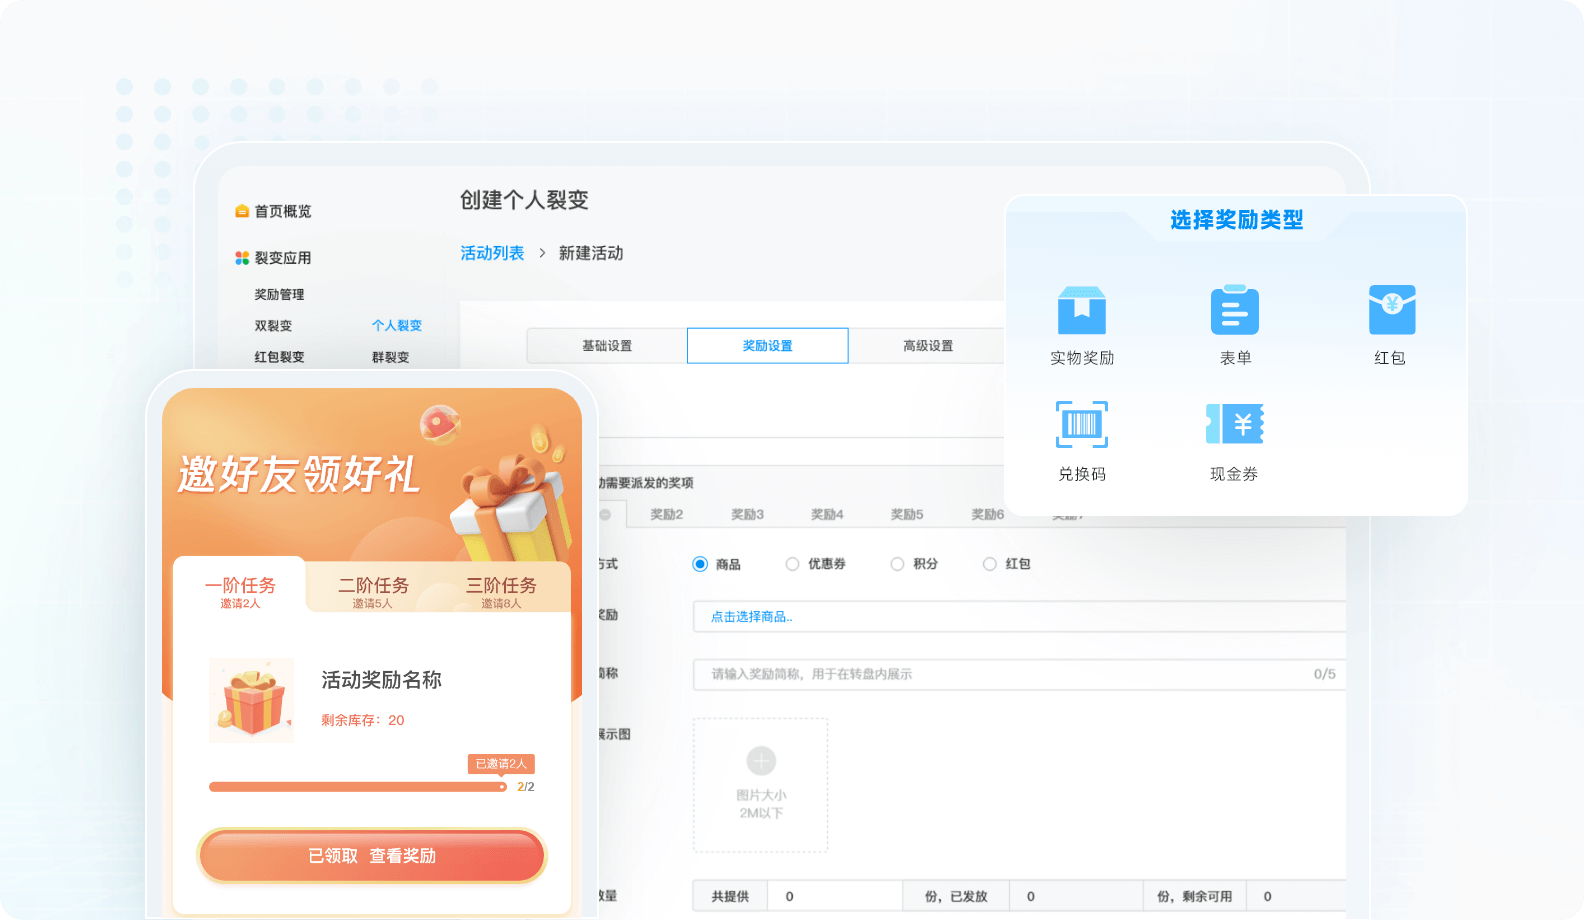This screenshot has width=1584, height=920.
Task: Open the 高级设置 tab
Action: 928,346
